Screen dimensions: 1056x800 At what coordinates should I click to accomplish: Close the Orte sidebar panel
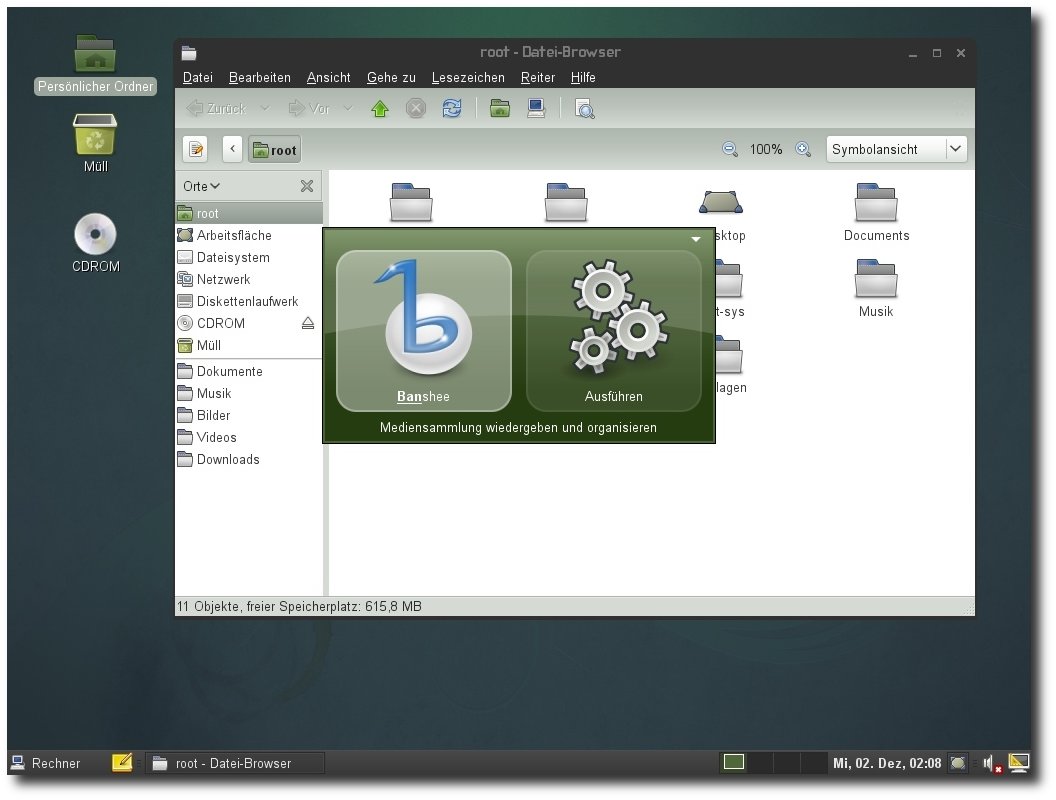coord(306,186)
